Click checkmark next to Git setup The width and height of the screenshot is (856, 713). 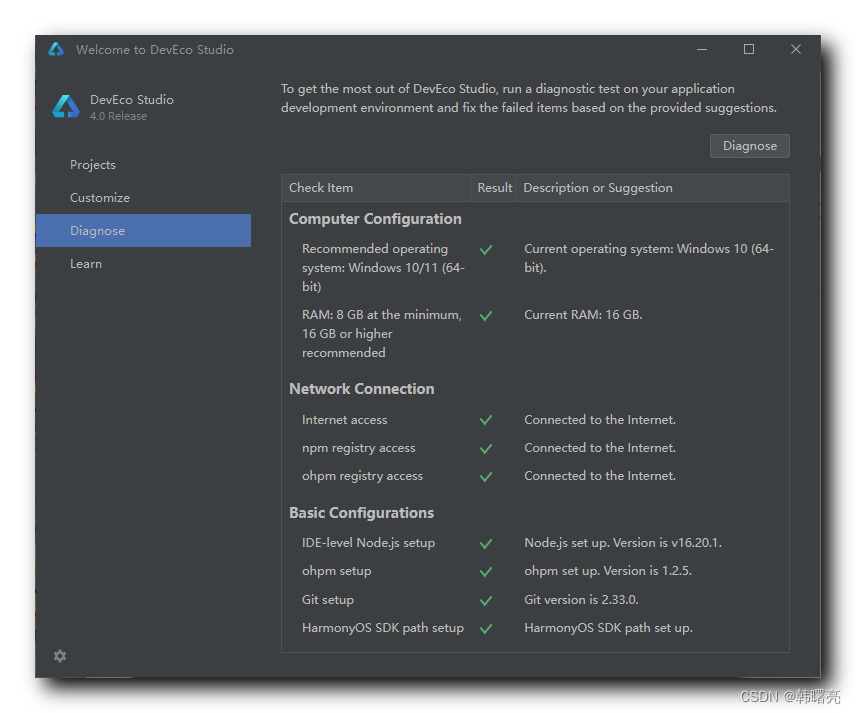tap(486, 601)
